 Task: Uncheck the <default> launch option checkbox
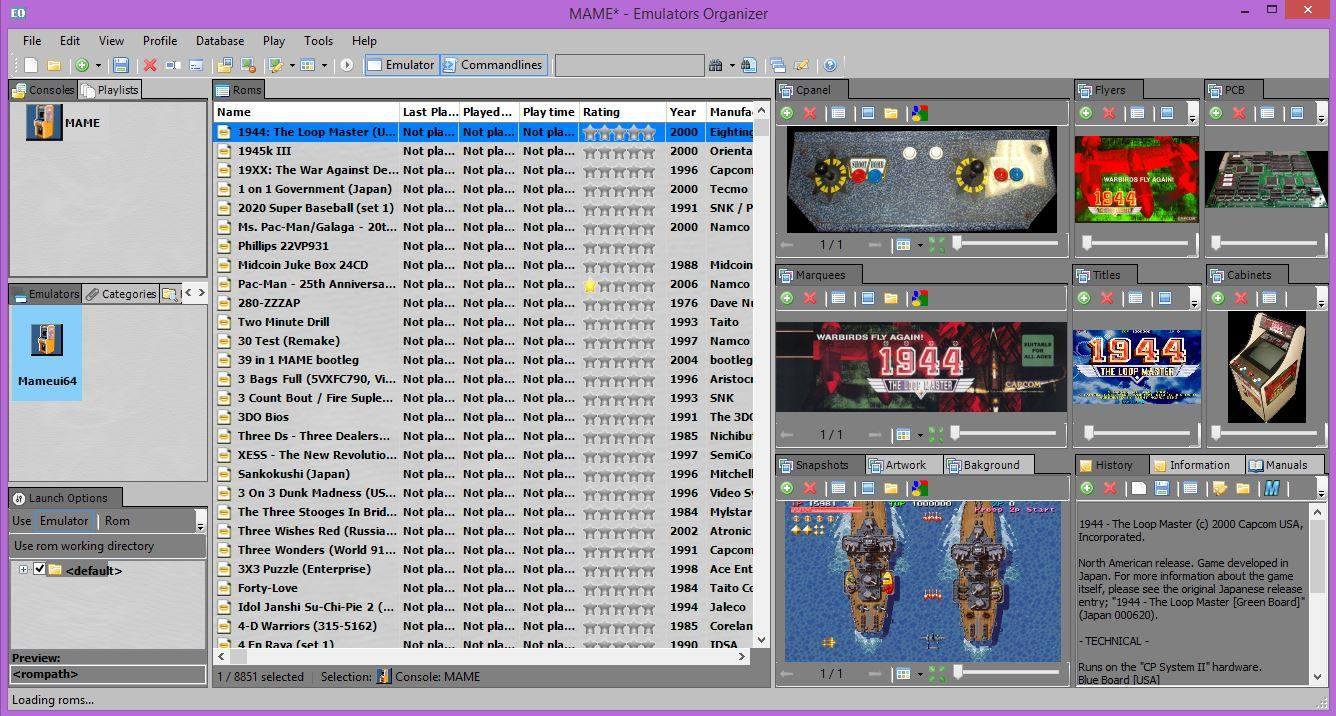click(x=39, y=569)
